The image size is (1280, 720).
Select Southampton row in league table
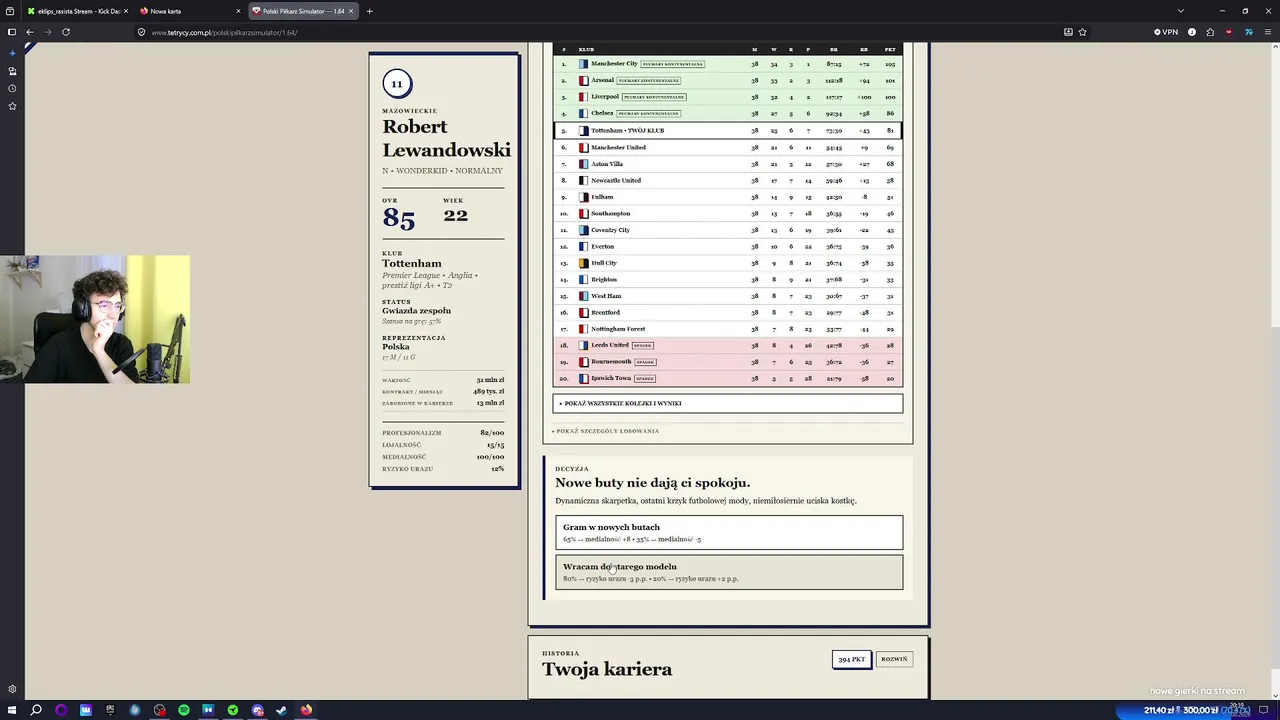[728, 213]
